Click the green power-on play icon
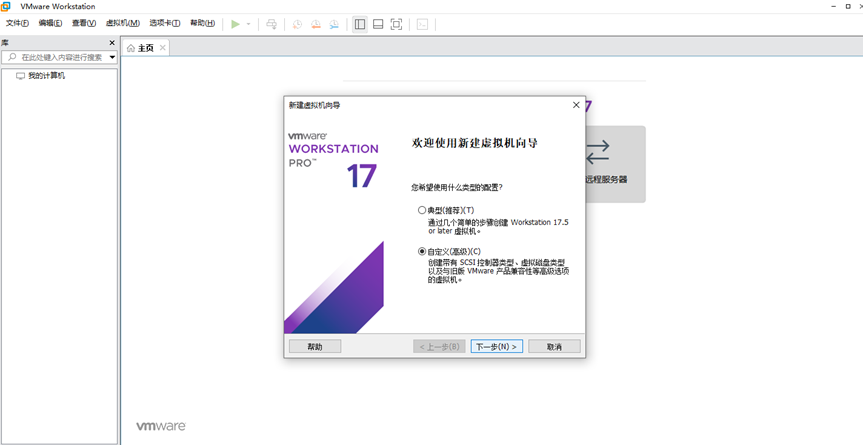The height and width of the screenshot is (445, 863). click(x=236, y=24)
